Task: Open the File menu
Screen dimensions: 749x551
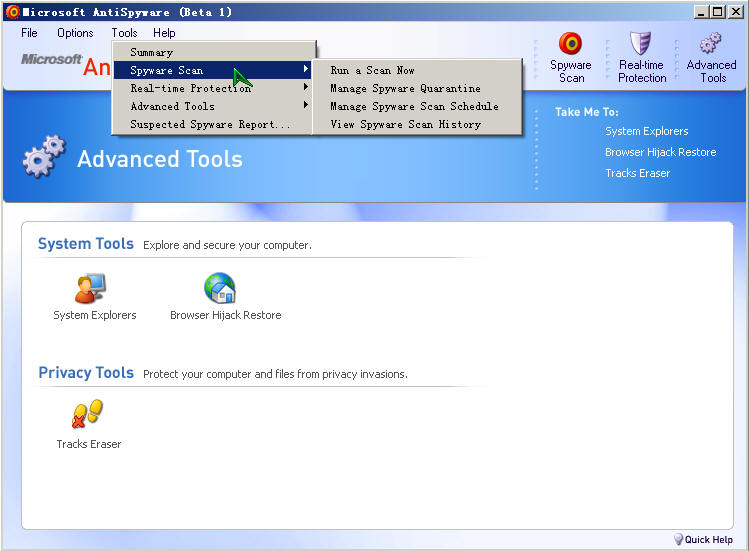Action: coord(29,33)
